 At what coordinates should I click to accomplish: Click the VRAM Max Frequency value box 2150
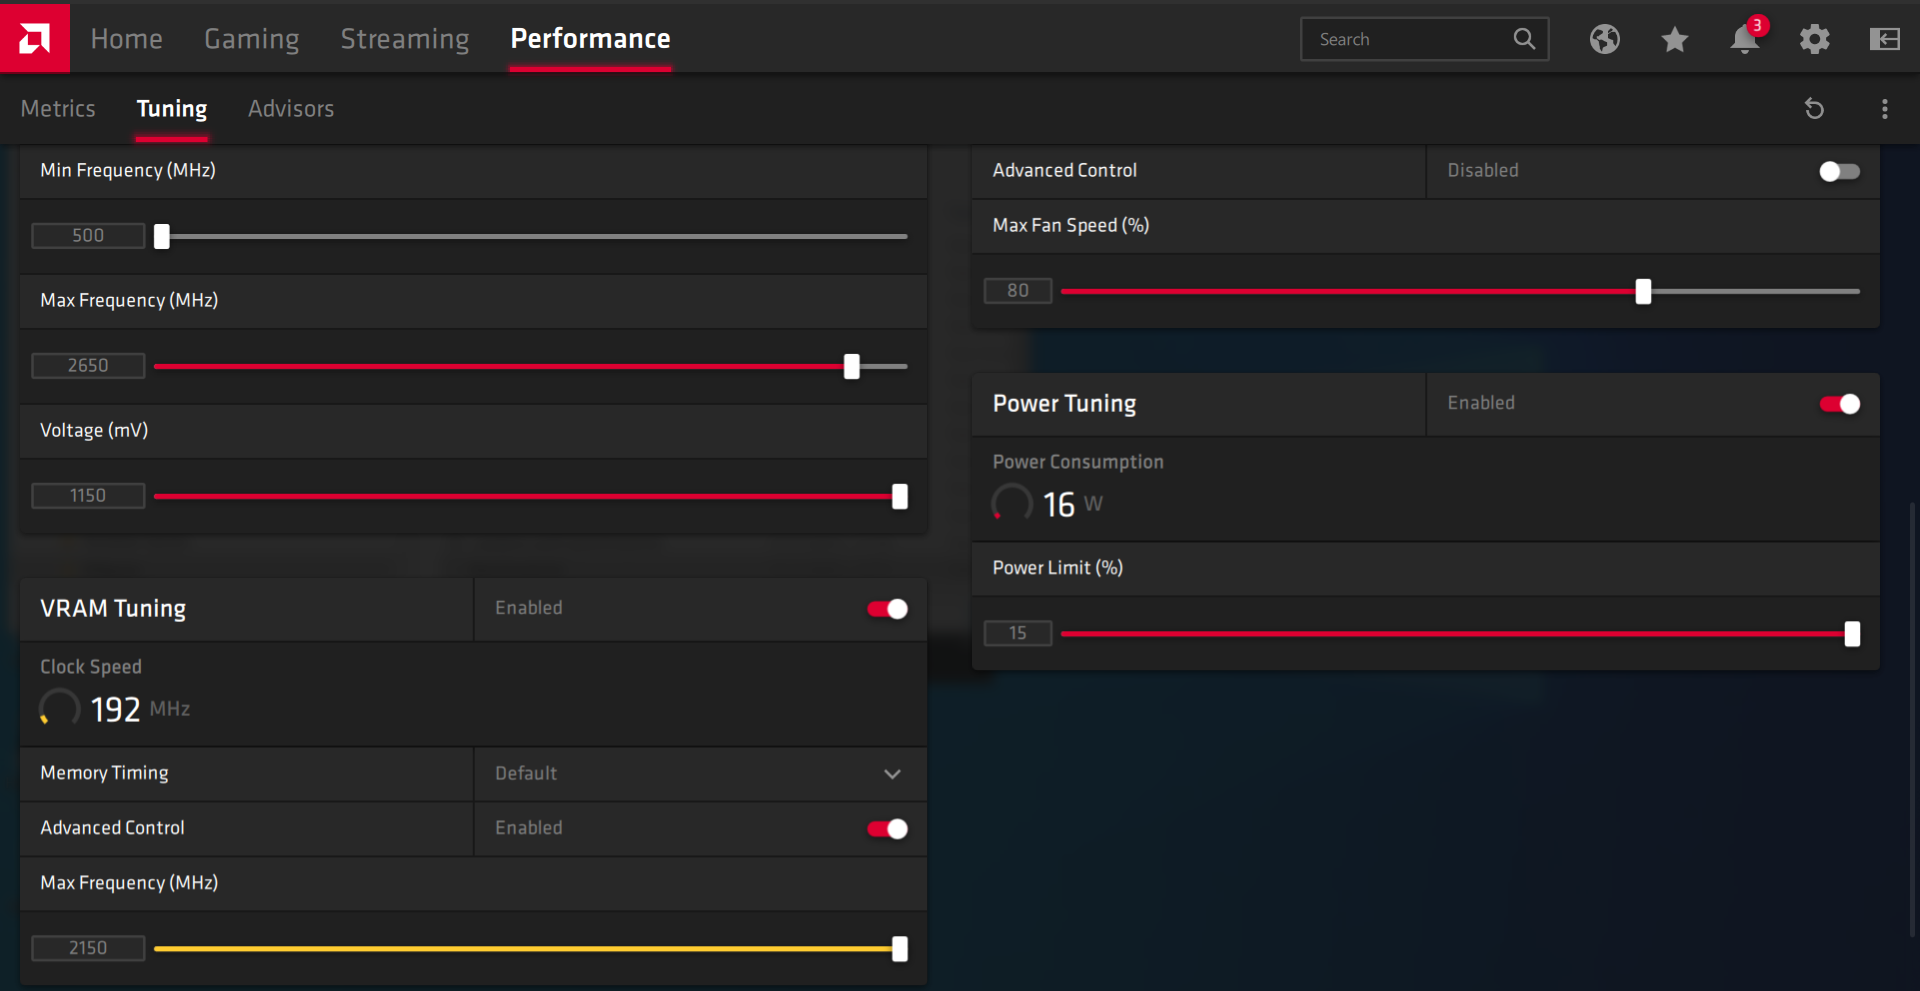click(x=88, y=948)
